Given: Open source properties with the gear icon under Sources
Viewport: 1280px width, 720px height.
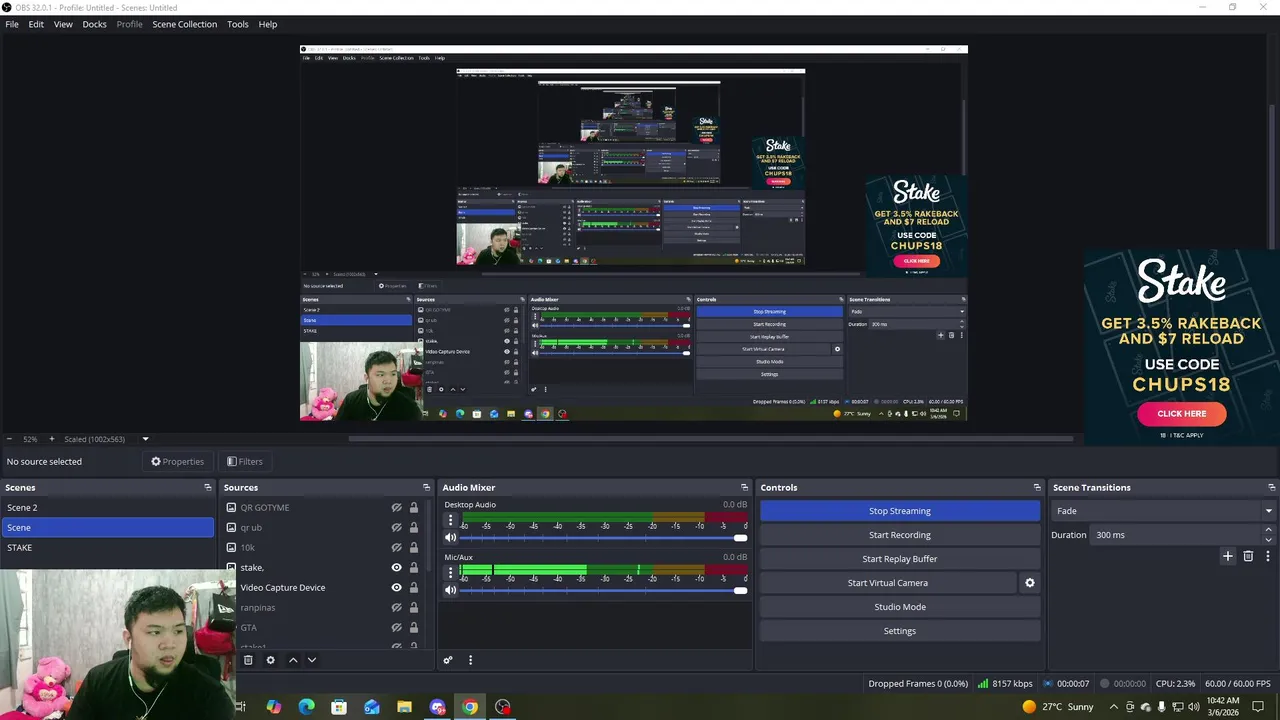Looking at the screenshot, I should pyautogui.click(x=270, y=660).
